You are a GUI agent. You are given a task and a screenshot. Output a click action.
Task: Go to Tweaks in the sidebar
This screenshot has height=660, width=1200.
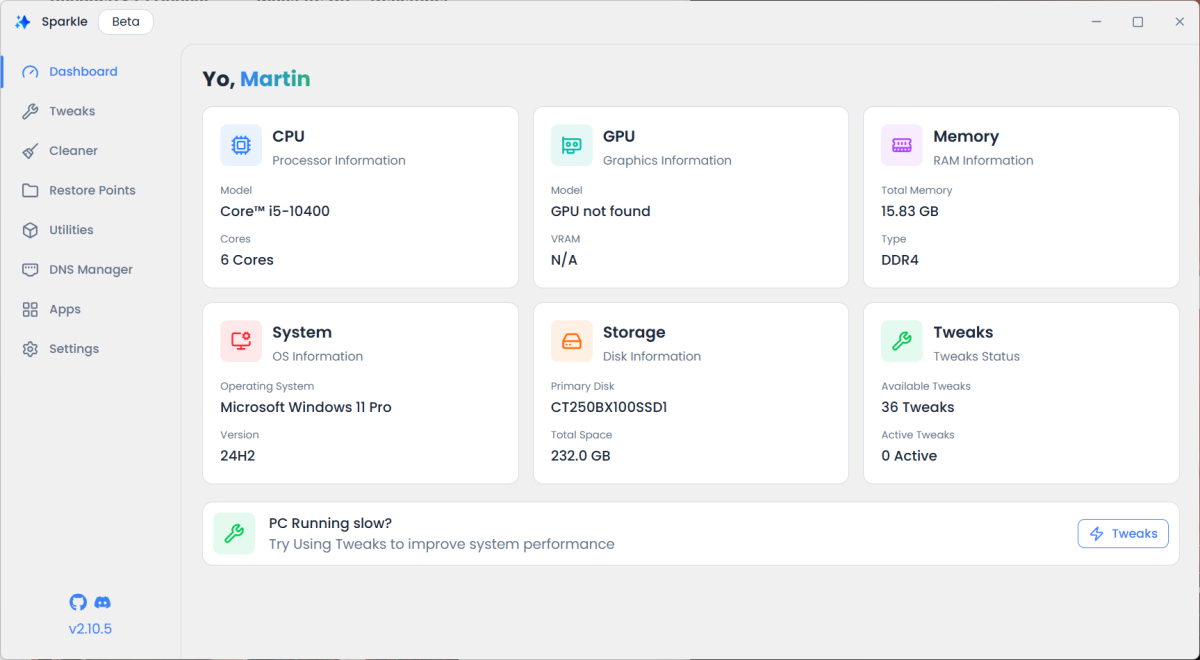click(x=72, y=111)
